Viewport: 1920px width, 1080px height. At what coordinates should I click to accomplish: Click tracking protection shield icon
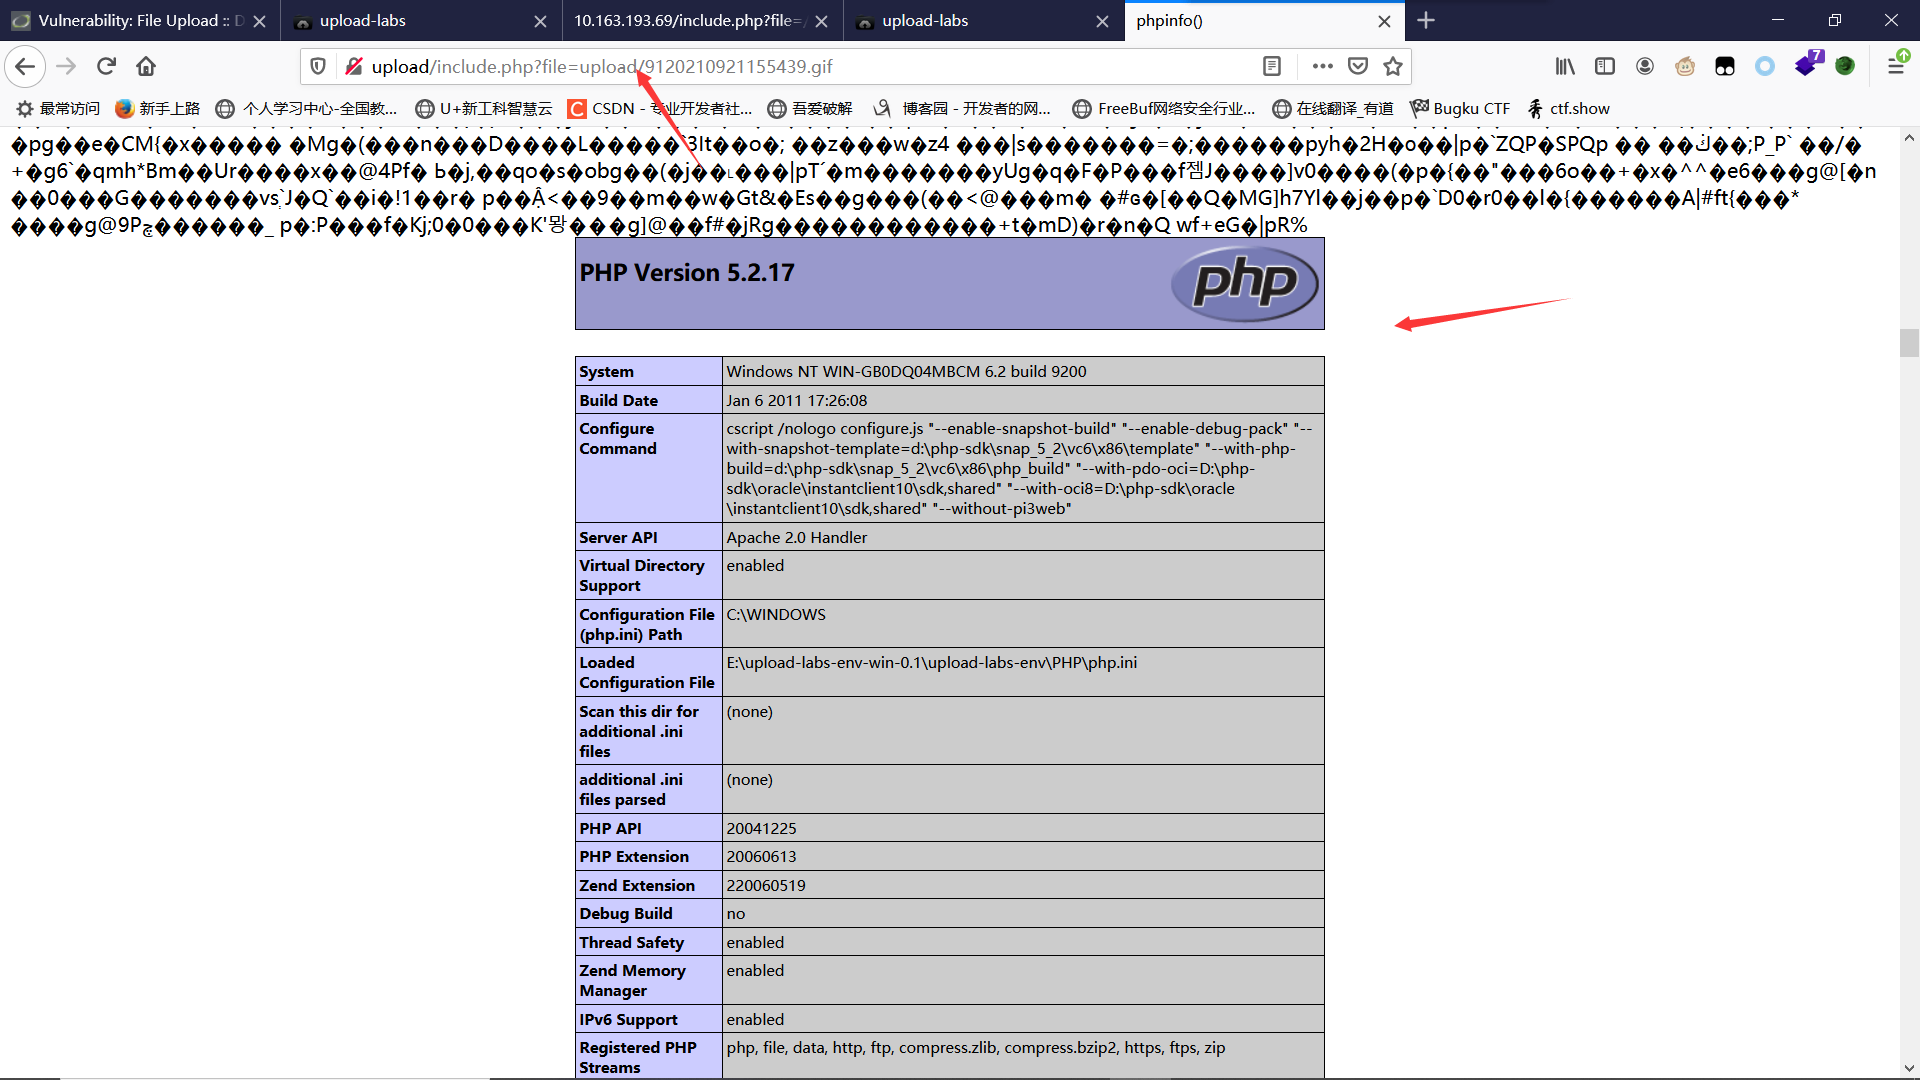click(318, 66)
